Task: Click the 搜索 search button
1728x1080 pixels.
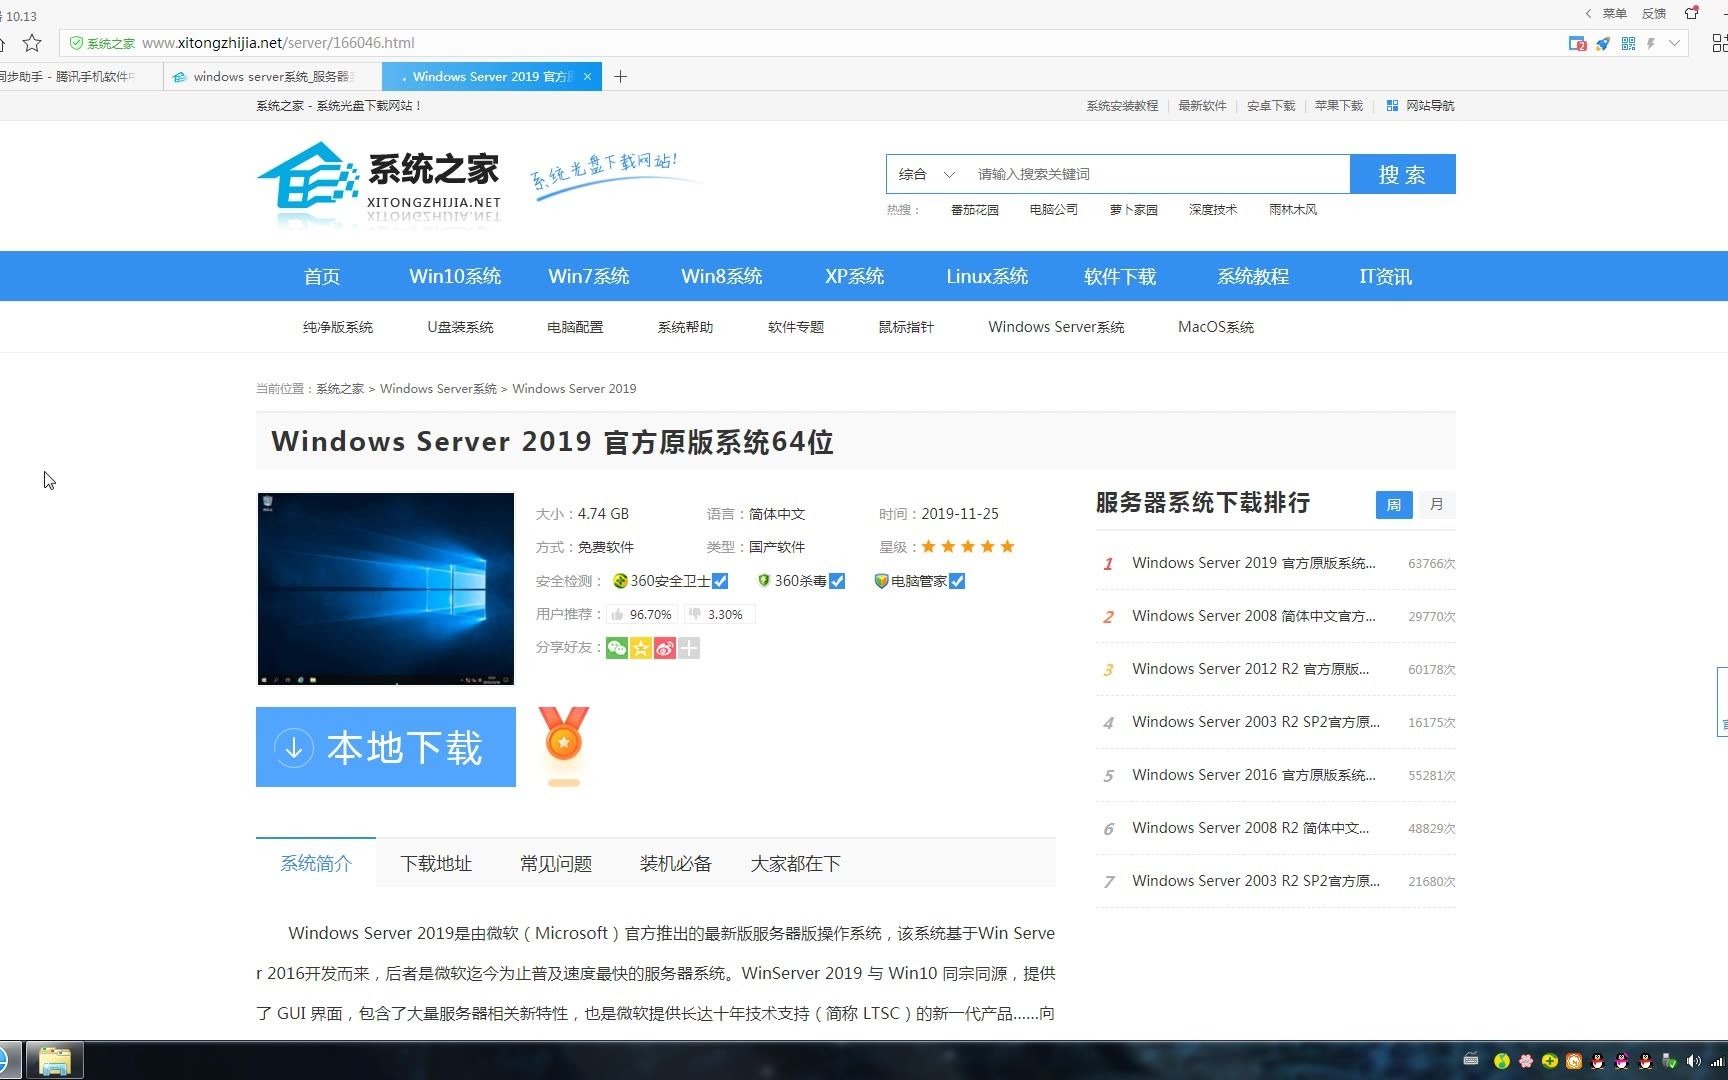Action: point(1403,174)
